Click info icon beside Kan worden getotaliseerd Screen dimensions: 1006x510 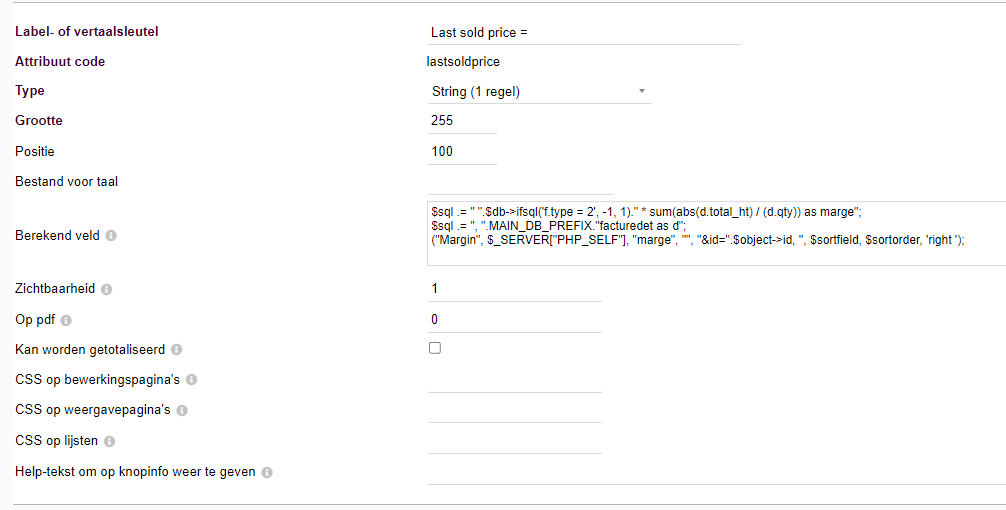pyautogui.click(x=176, y=350)
